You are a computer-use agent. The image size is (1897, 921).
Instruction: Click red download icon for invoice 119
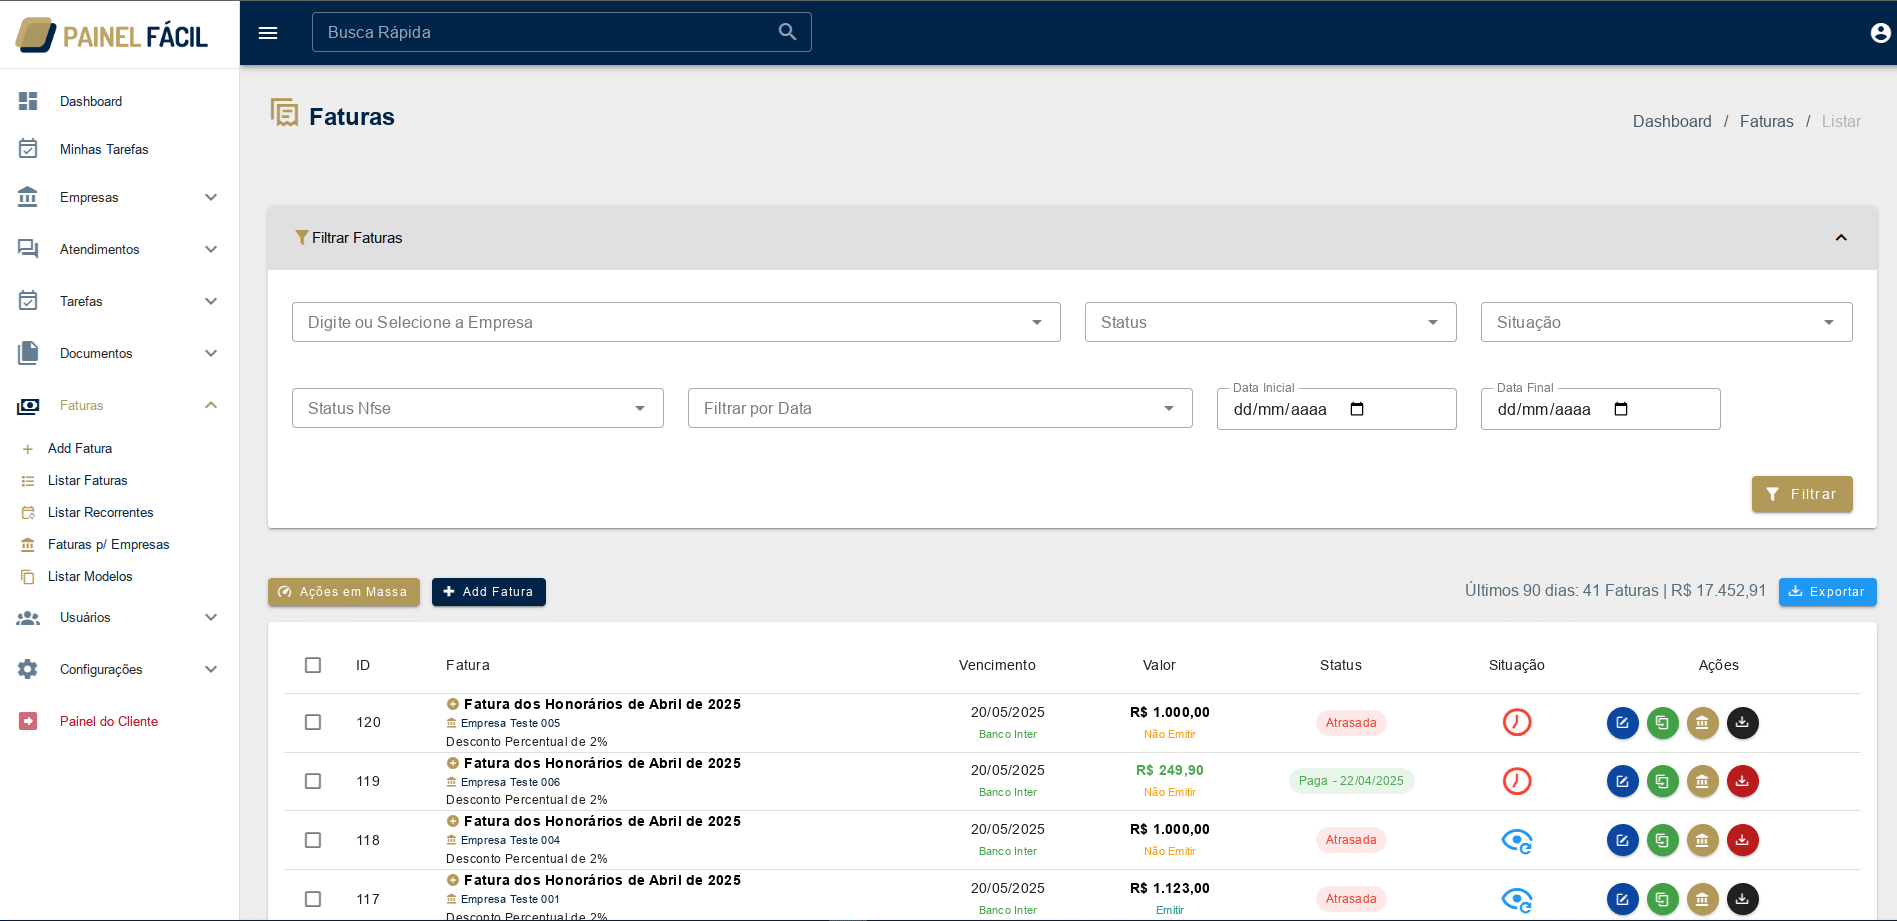1742,781
